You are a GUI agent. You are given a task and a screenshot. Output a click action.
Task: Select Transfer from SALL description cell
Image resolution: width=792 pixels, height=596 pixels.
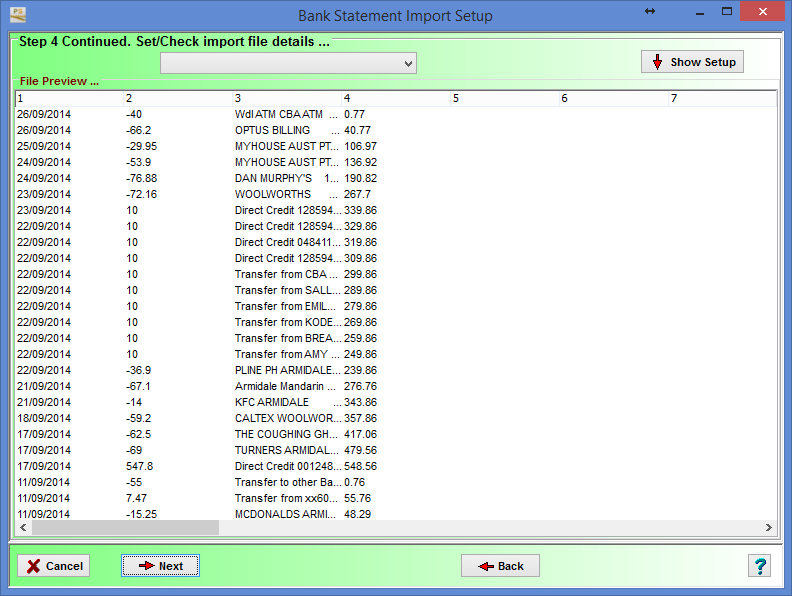click(287, 290)
